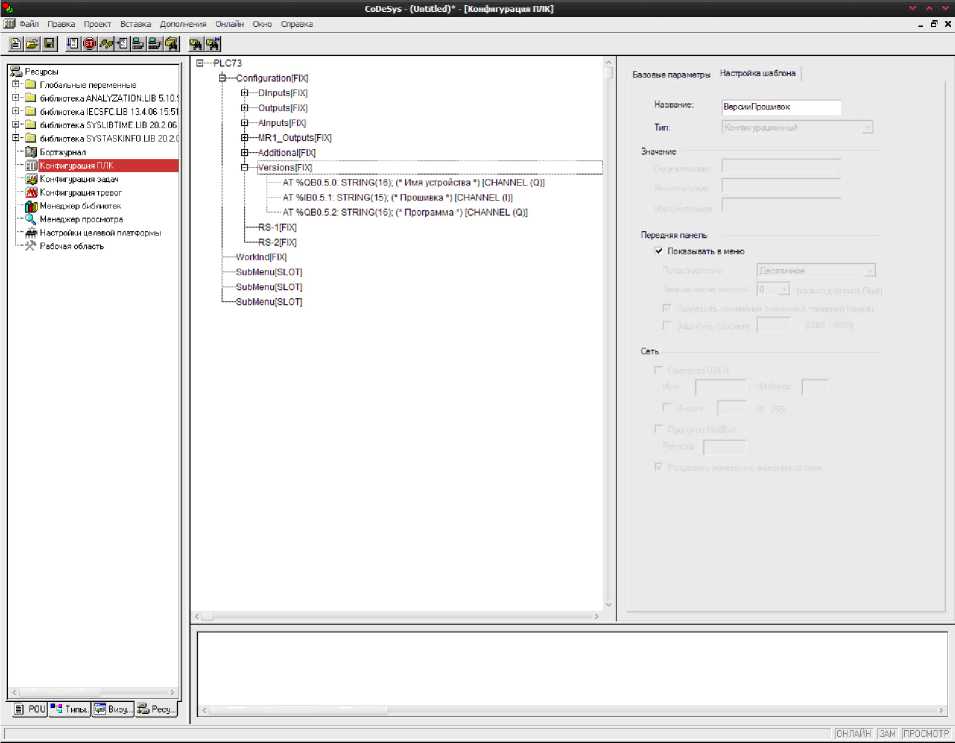
Task: Toggle the Показывать в меню checkbox
Action: click(659, 251)
